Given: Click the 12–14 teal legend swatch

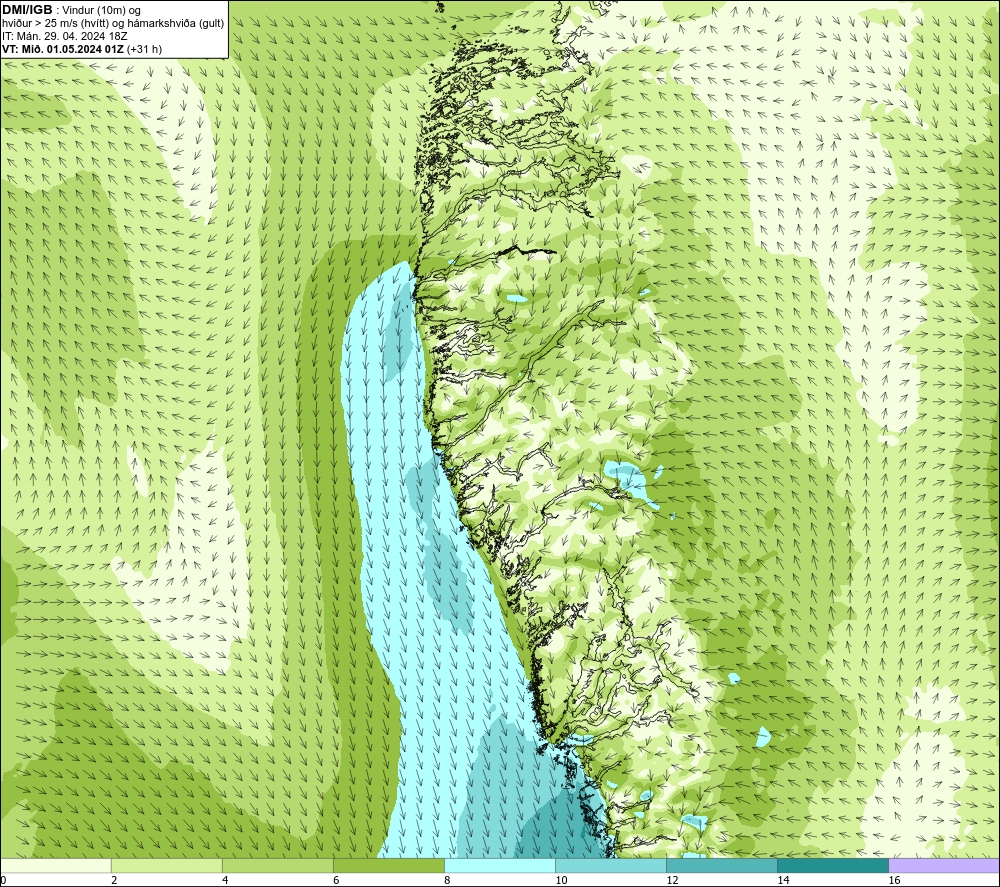Looking at the screenshot, I should (722, 866).
